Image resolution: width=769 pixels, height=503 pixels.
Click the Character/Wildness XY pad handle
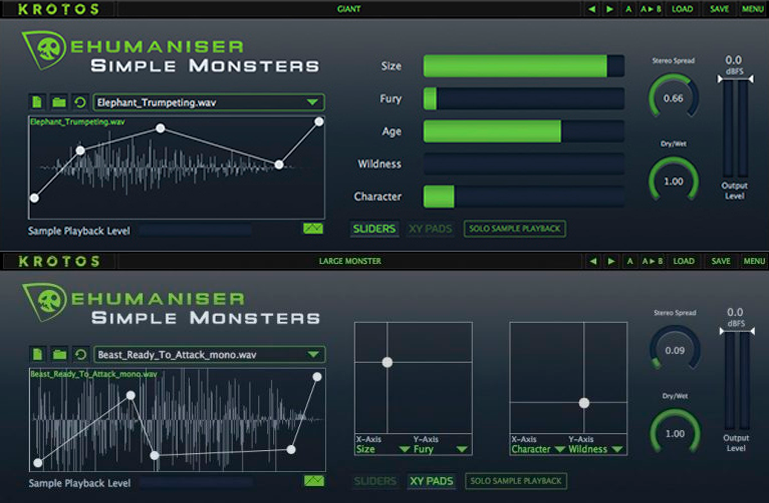coord(584,403)
